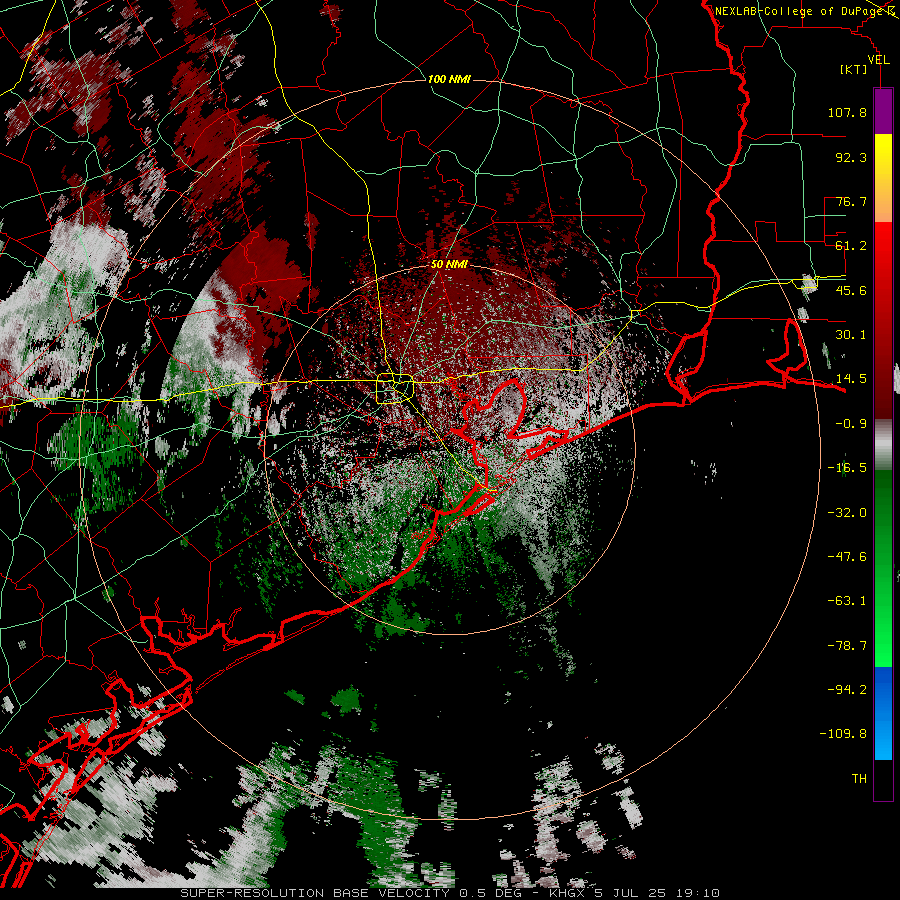Select the -109.8 legend value

(x=843, y=734)
